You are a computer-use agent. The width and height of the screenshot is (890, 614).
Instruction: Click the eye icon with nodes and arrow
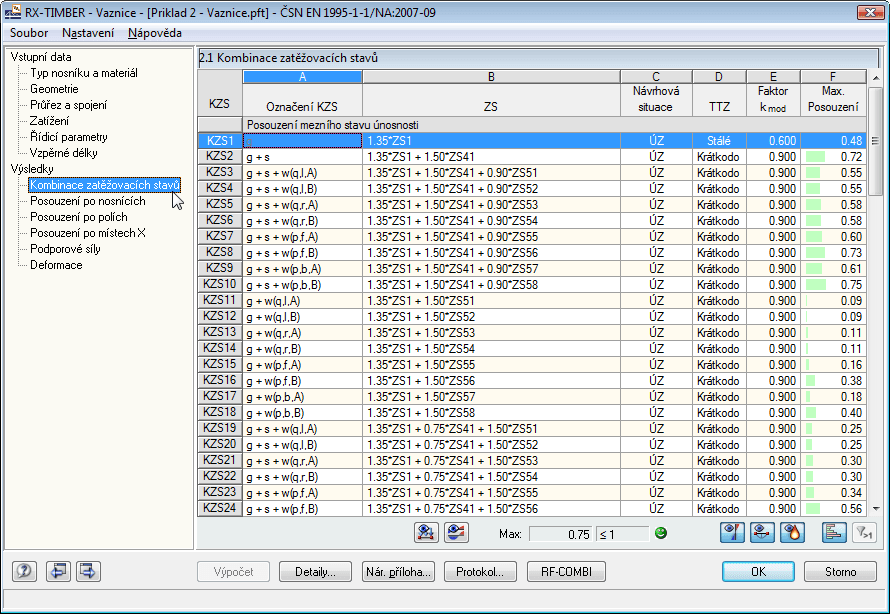pyautogui.click(x=426, y=533)
